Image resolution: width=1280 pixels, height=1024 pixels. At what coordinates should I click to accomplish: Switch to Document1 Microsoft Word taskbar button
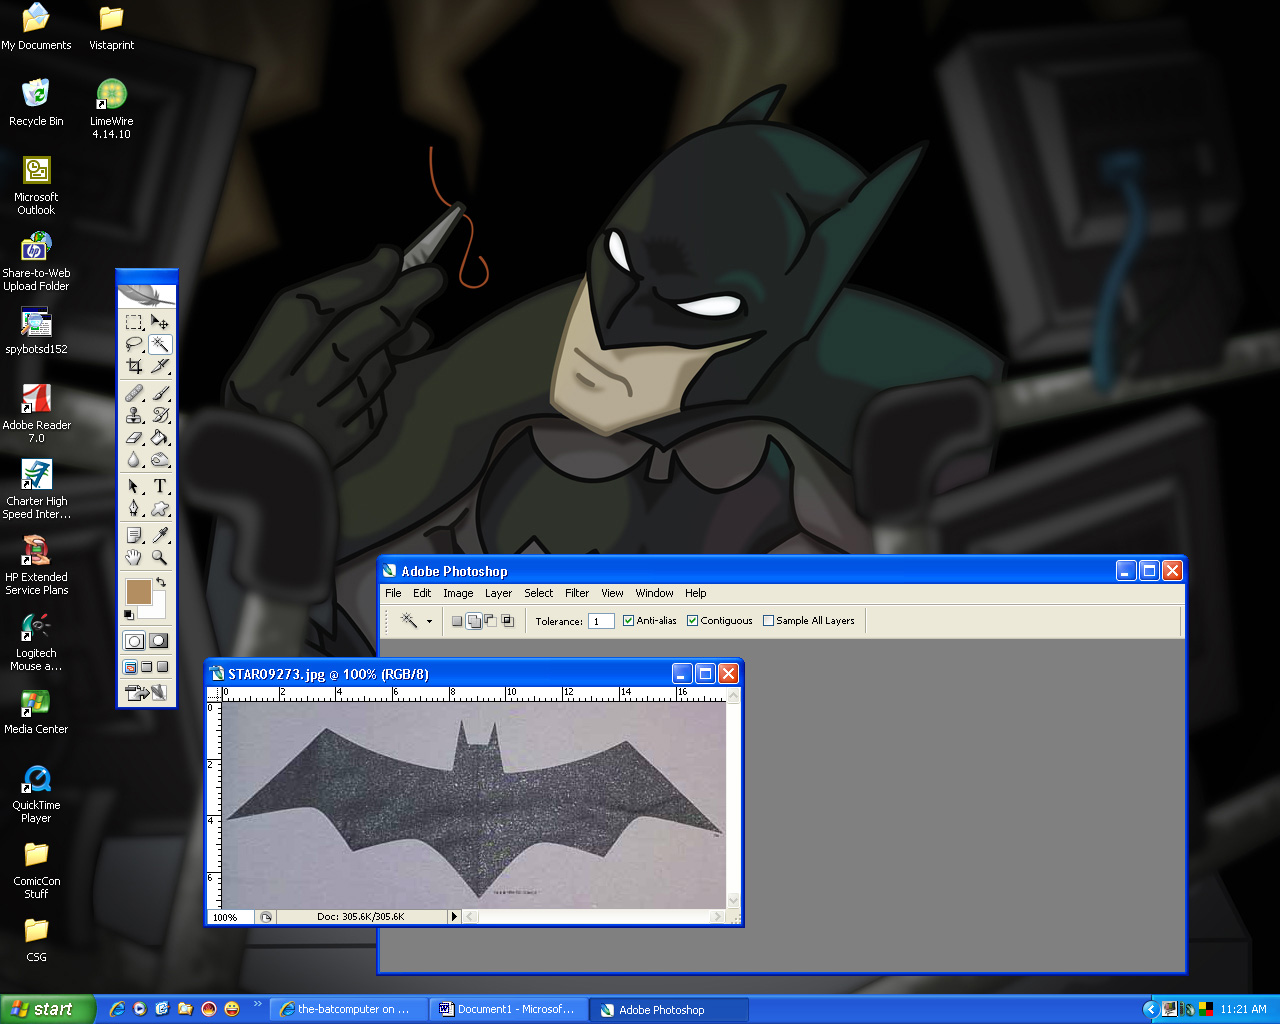509,1009
